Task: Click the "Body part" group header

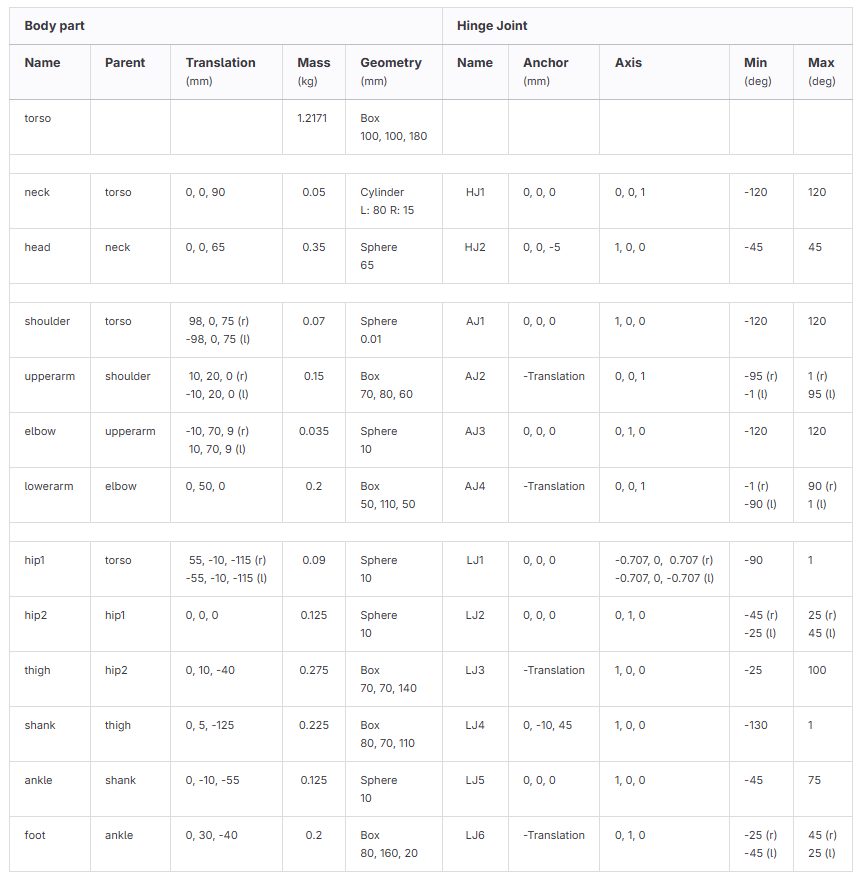Action: pyautogui.click(x=55, y=26)
